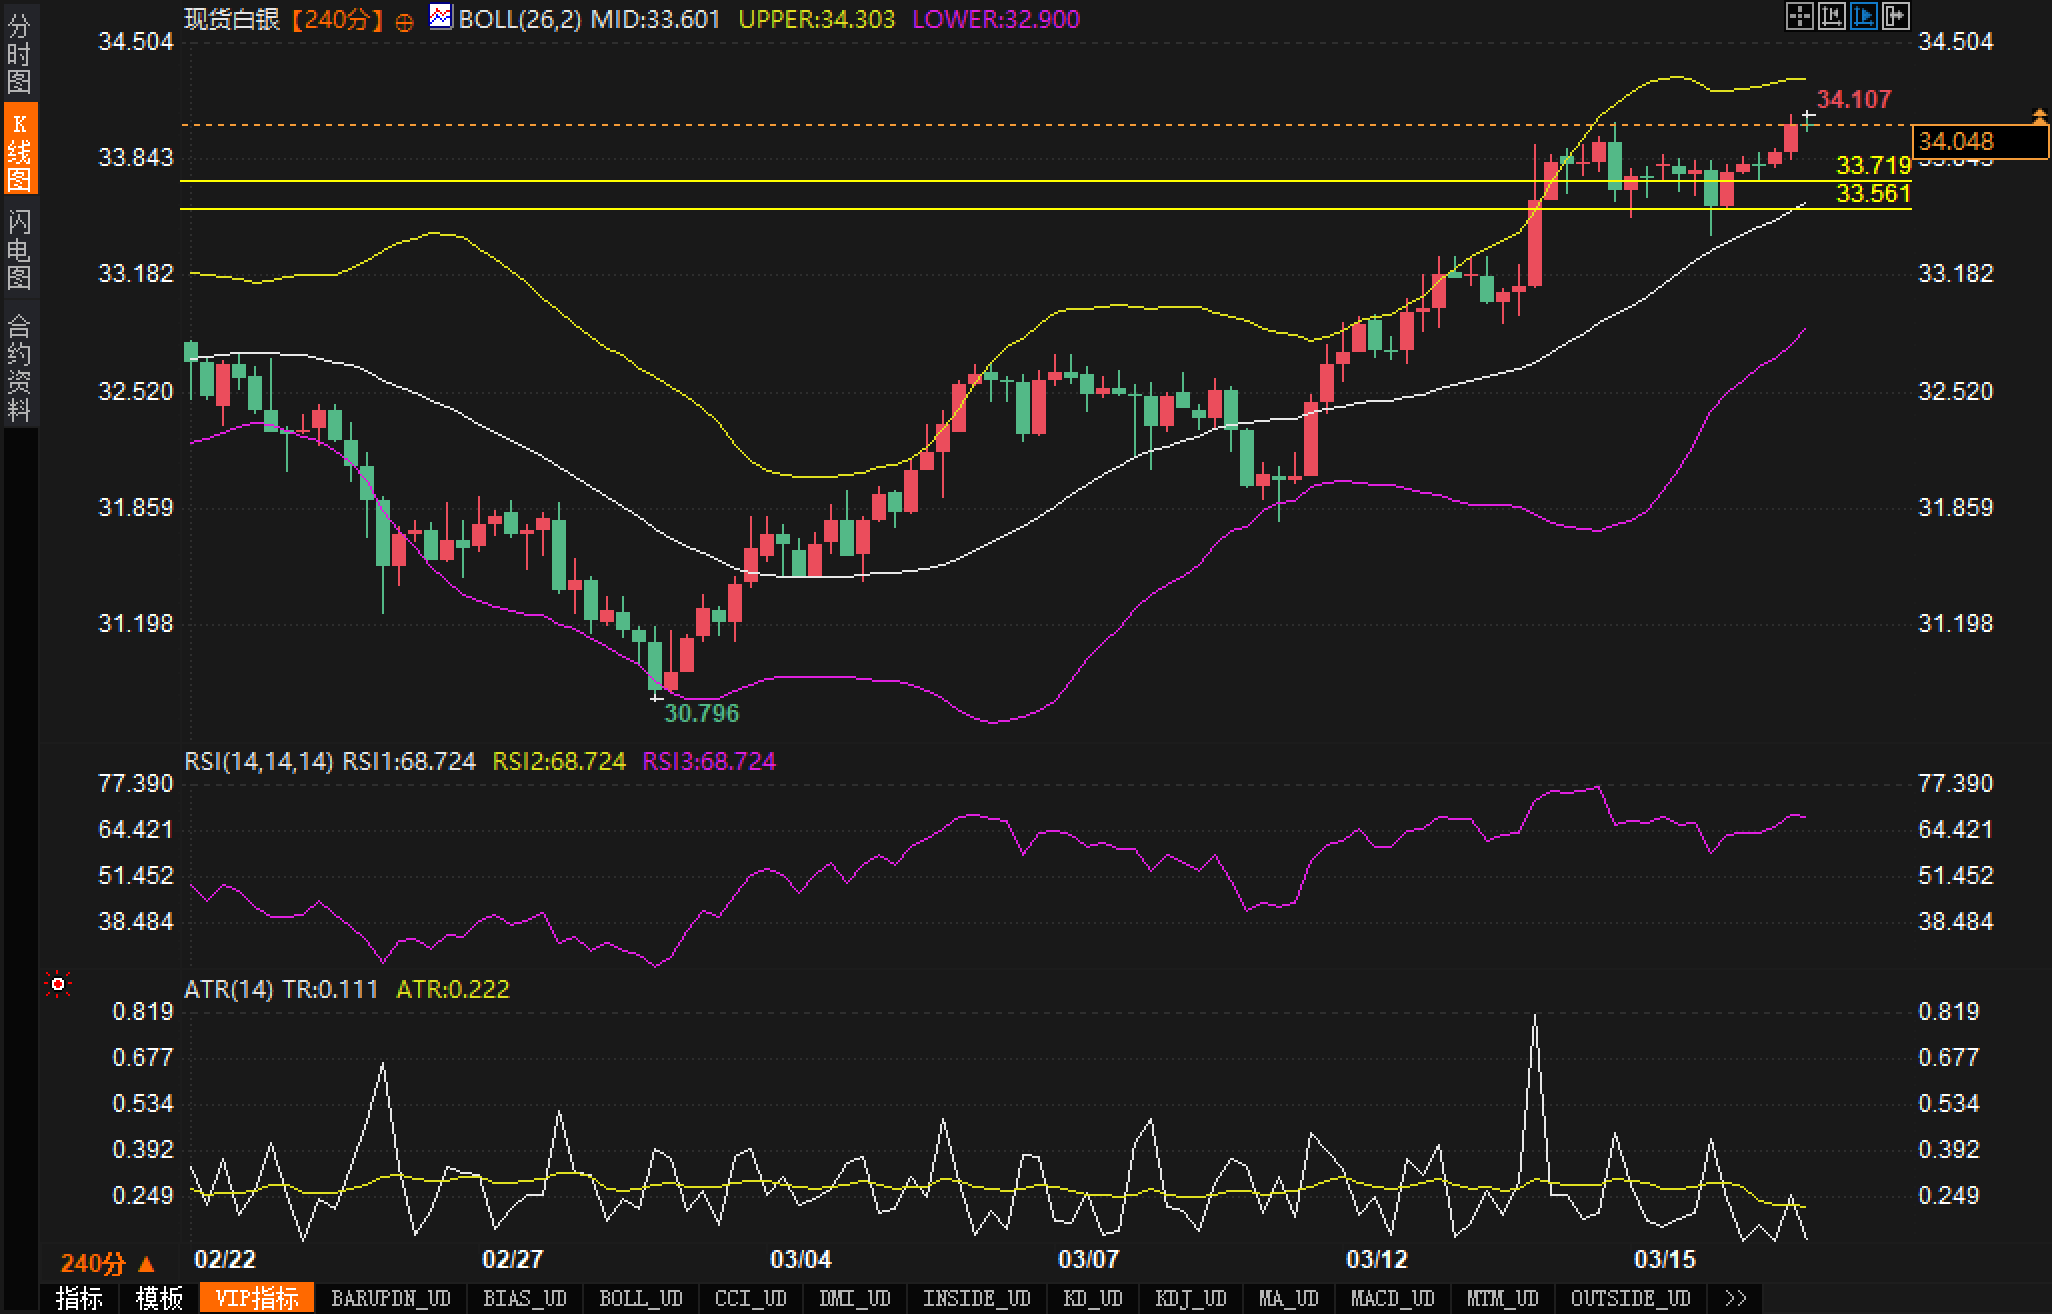The width and height of the screenshot is (2052, 1314).
Task: Click the RSI2:68.724 value
Action: point(559,761)
